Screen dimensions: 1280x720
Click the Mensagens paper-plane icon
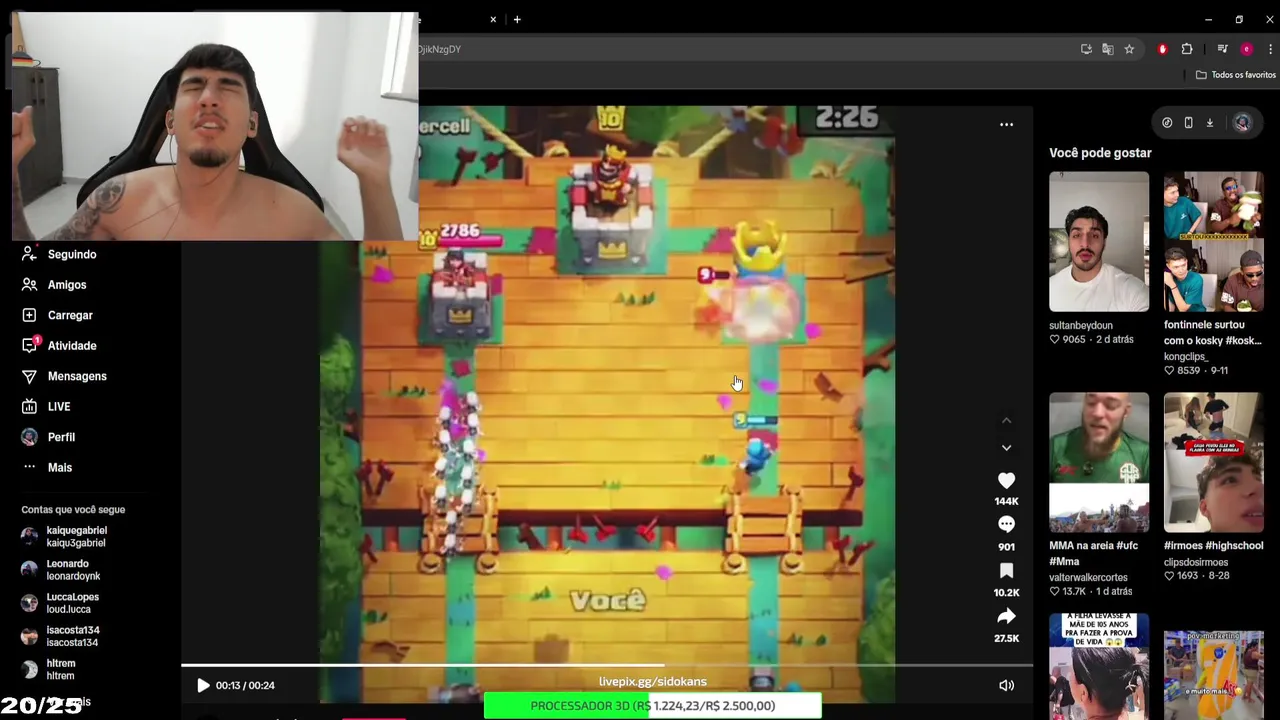[x=29, y=376]
